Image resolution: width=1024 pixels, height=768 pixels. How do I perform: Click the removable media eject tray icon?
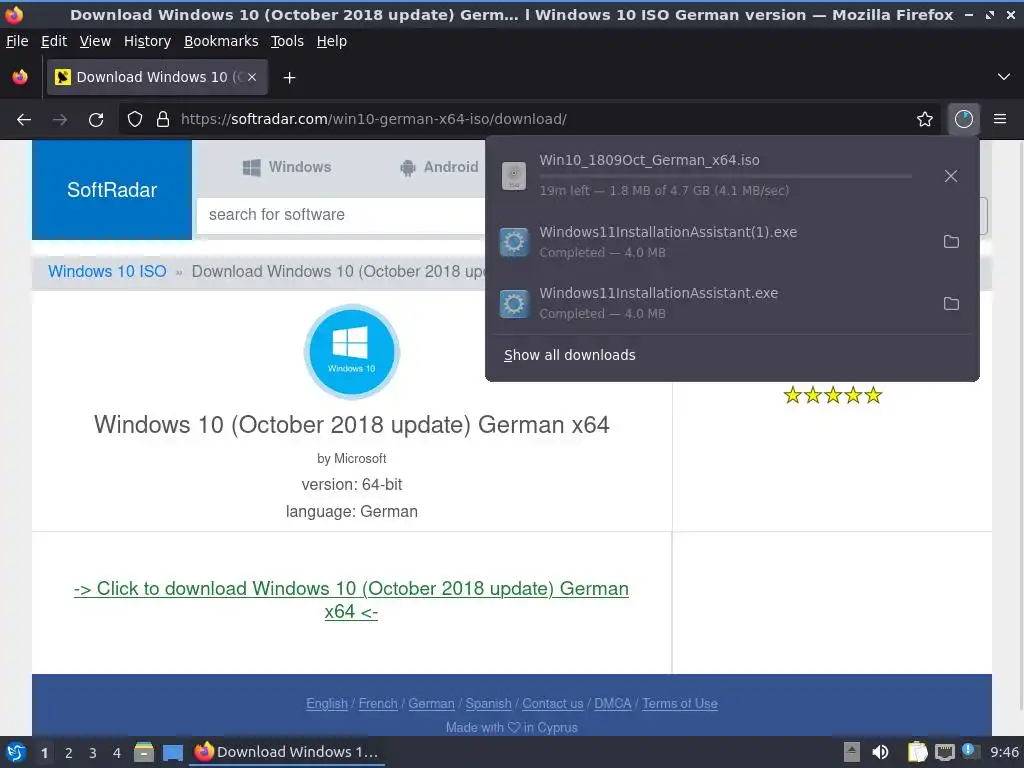point(851,752)
